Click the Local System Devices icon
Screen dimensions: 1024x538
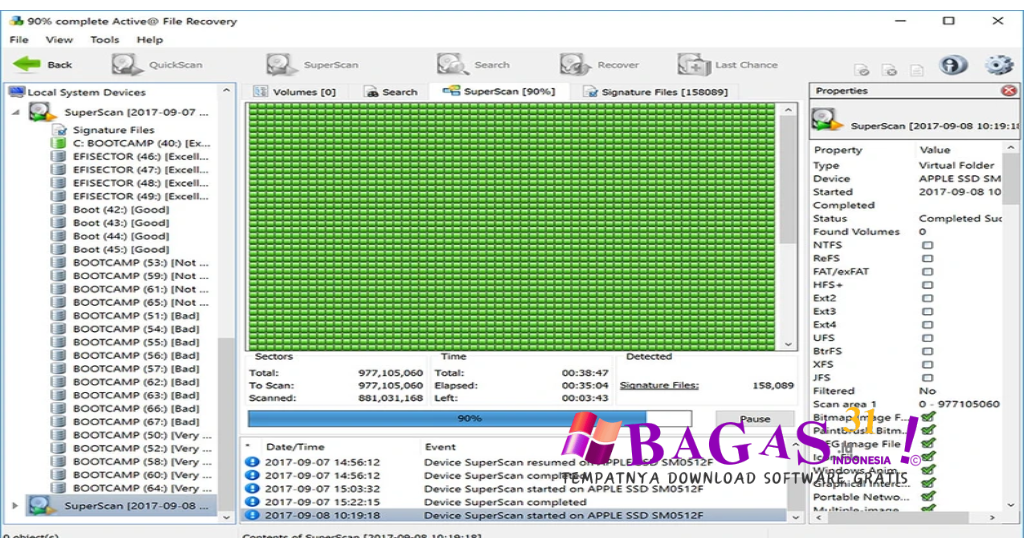(x=17, y=92)
